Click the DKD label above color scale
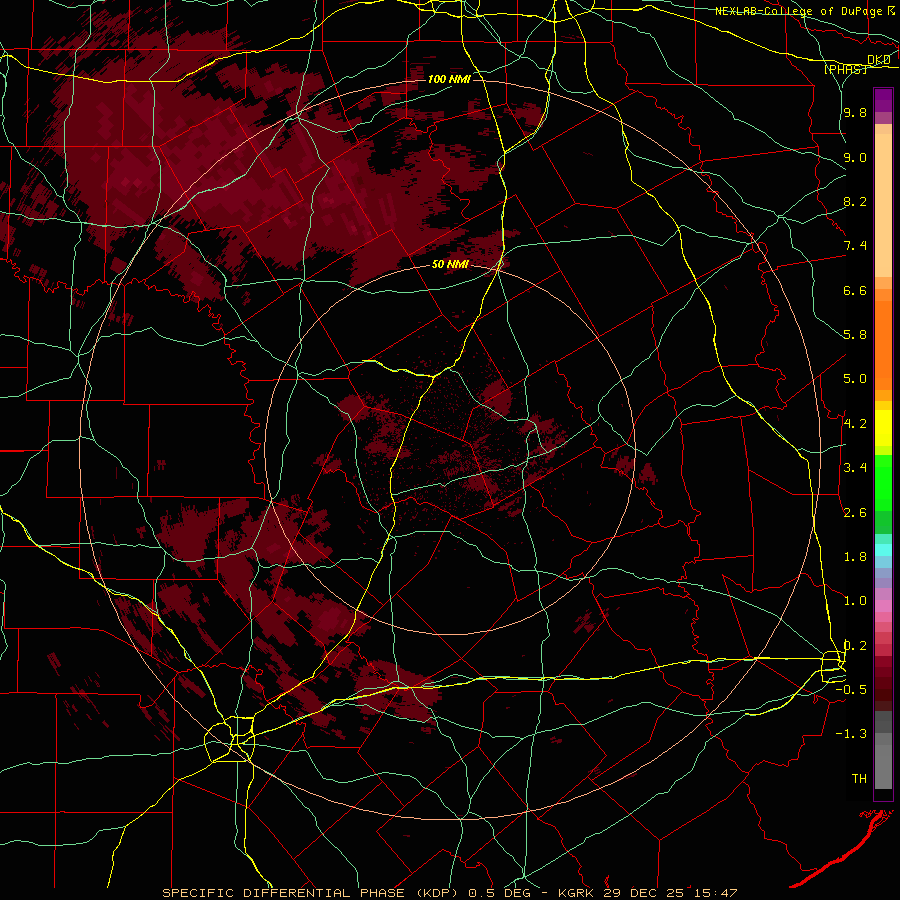 (879, 60)
